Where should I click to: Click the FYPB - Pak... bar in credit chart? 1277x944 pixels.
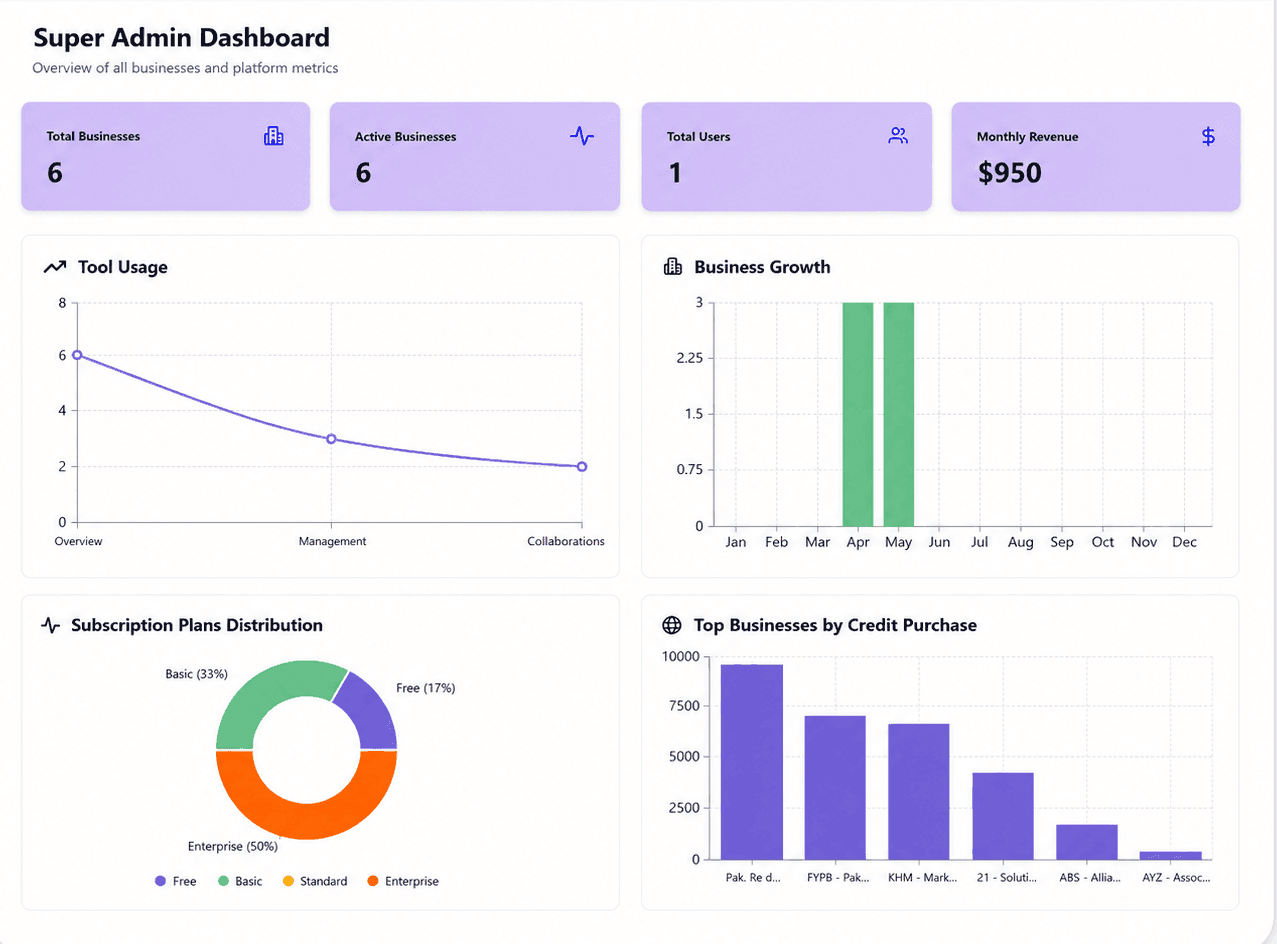pyautogui.click(x=835, y=788)
